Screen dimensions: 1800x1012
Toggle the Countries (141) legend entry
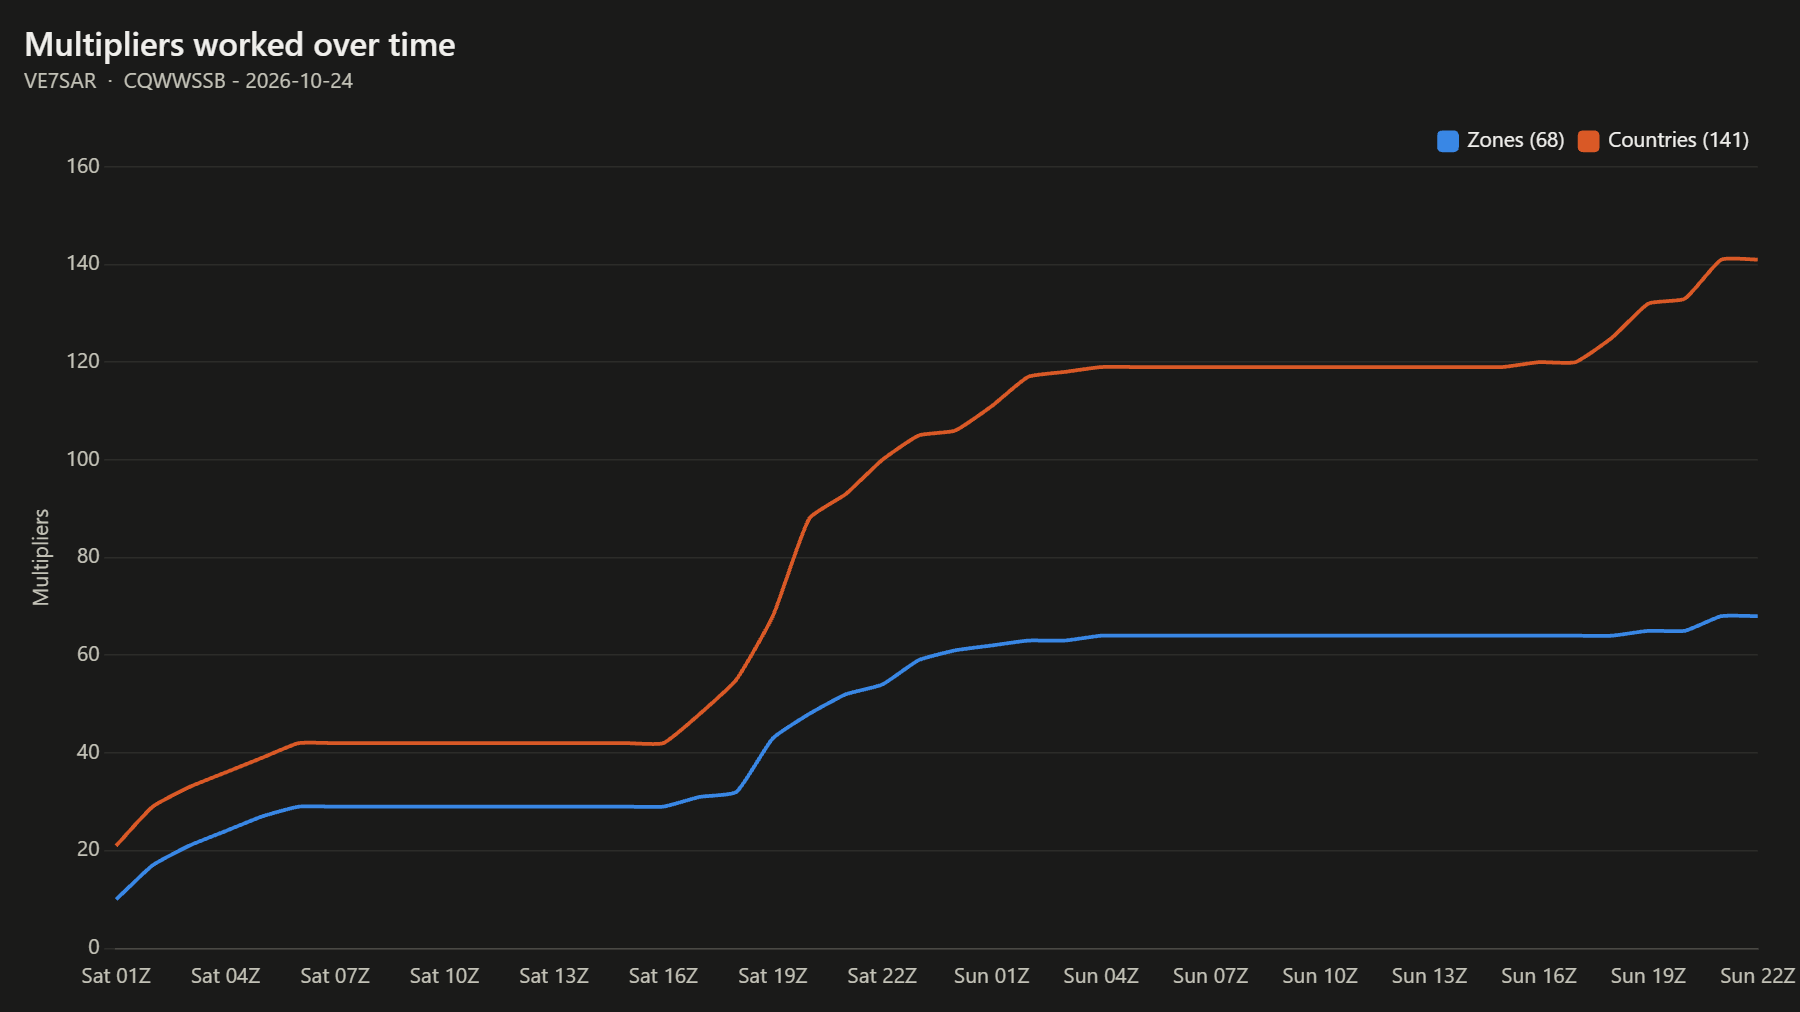[1664, 141]
